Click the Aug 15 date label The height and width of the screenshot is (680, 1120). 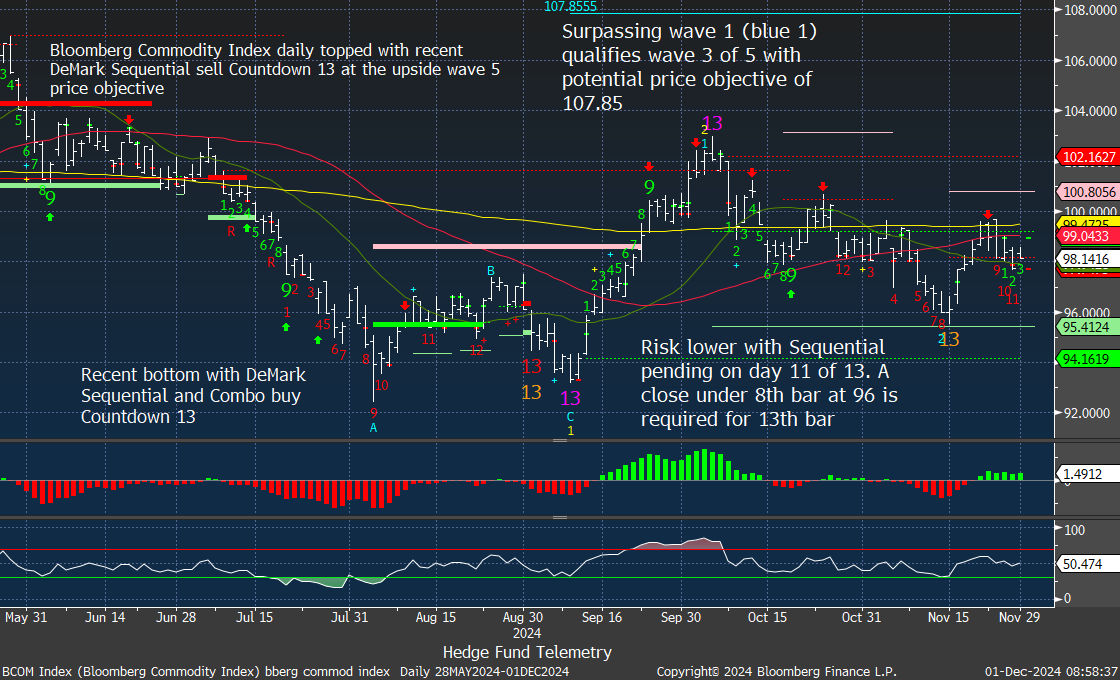point(435,616)
